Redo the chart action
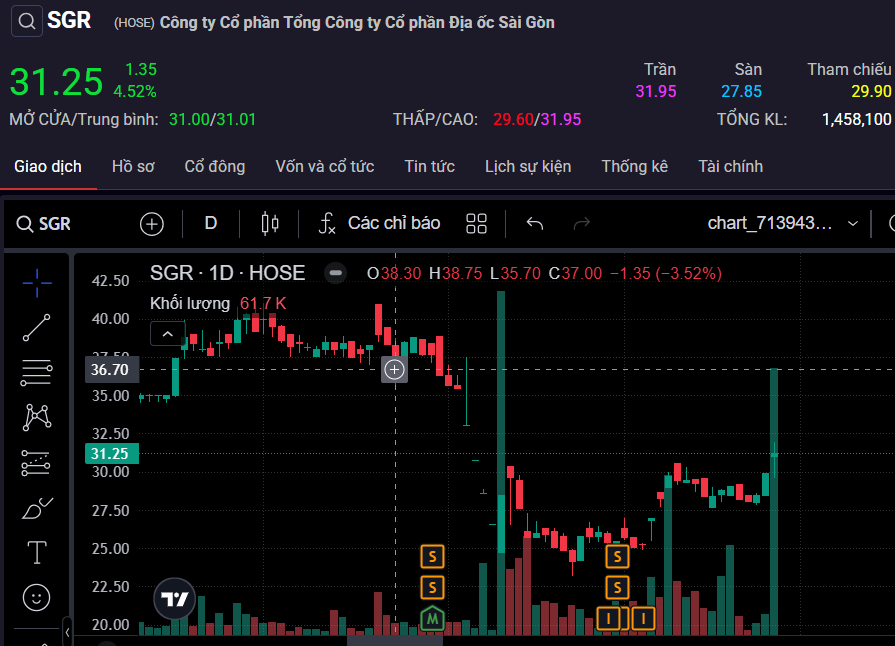The height and width of the screenshot is (646, 895). coord(582,223)
